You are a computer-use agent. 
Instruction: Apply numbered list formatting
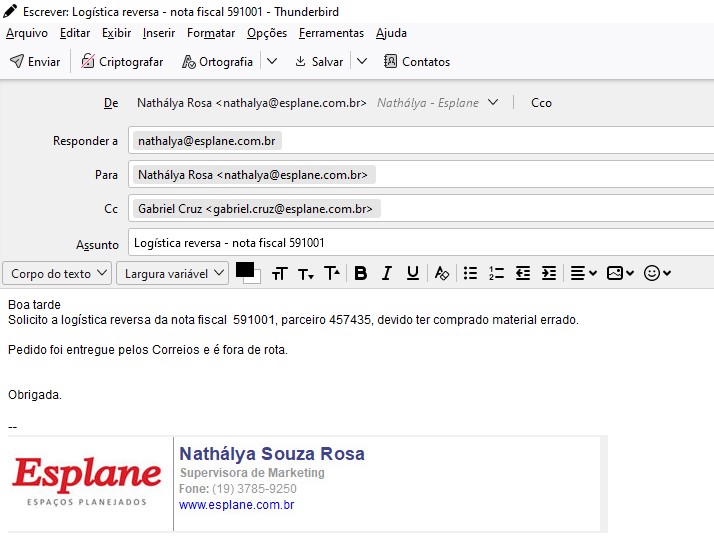(x=496, y=273)
